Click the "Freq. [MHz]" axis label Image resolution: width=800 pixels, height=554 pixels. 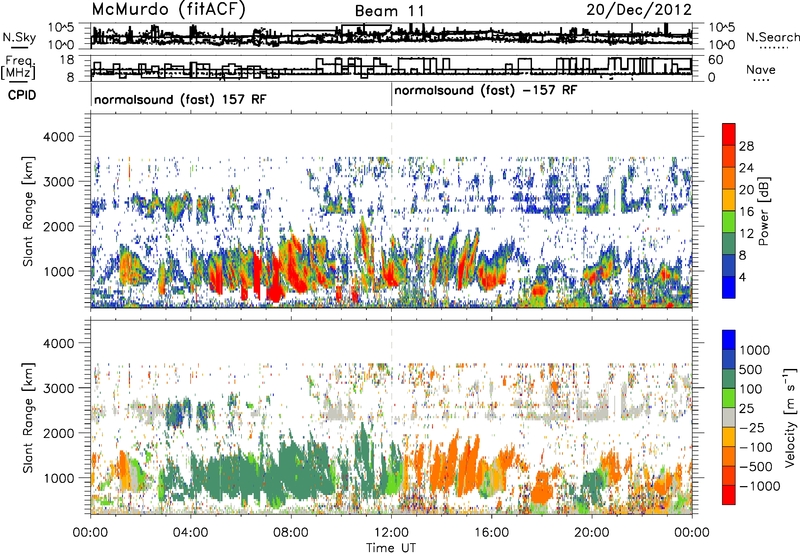(18, 67)
